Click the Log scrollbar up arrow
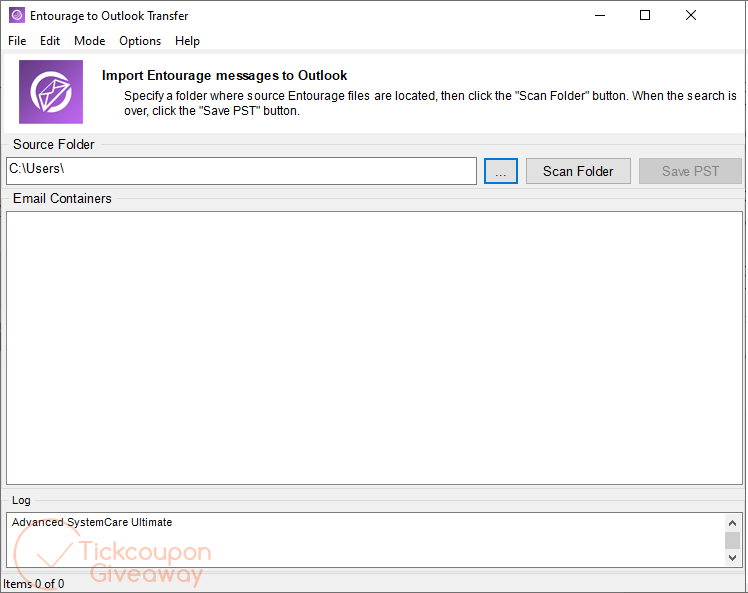The image size is (748, 593). point(732,523)
